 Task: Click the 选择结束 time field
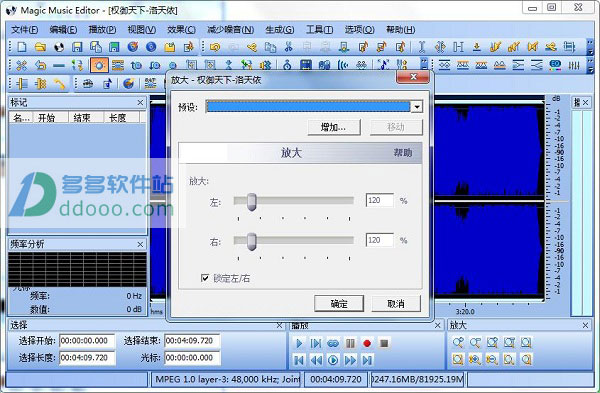tap(192, 341)
